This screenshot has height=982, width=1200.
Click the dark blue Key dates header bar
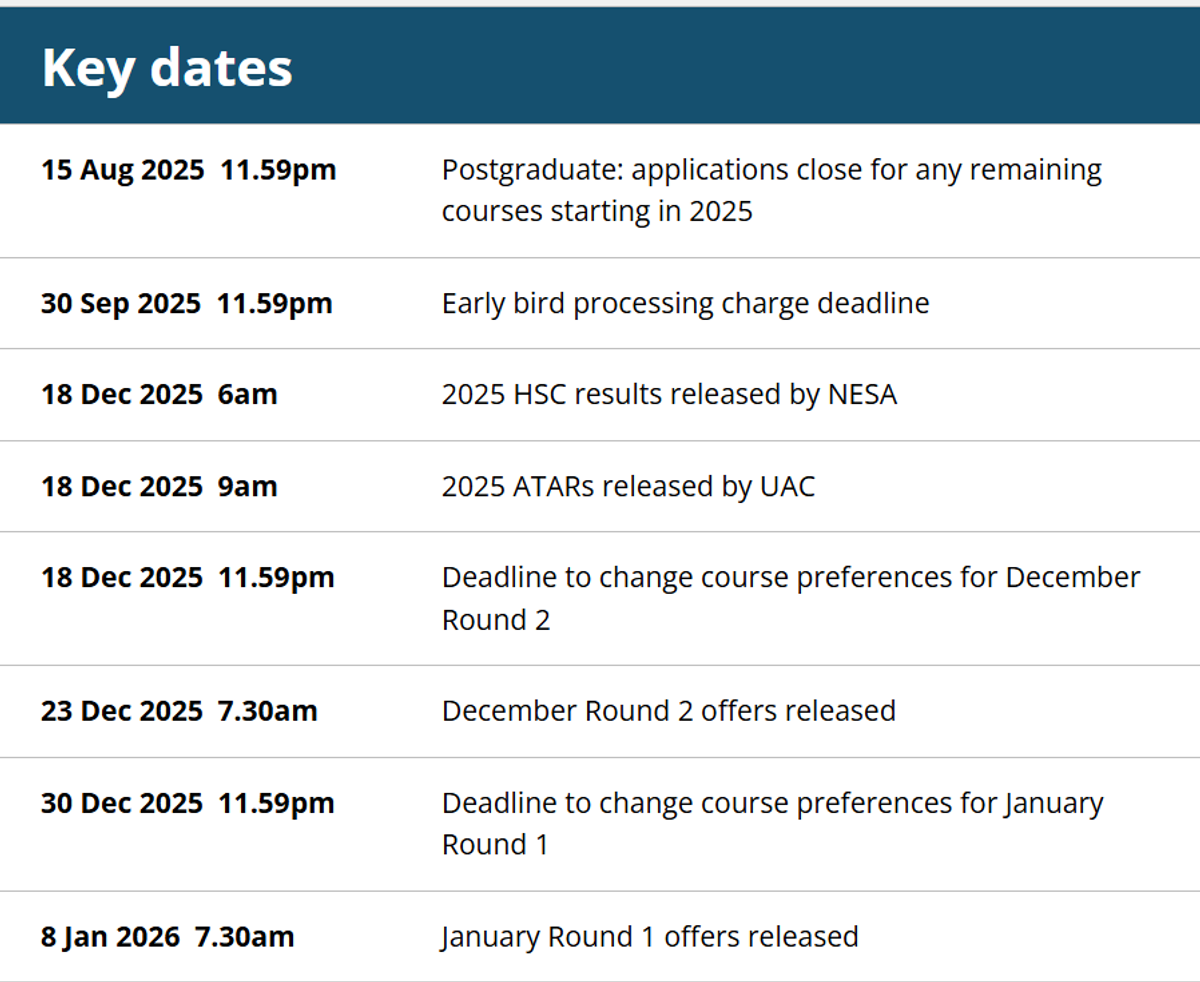point(600,65)
